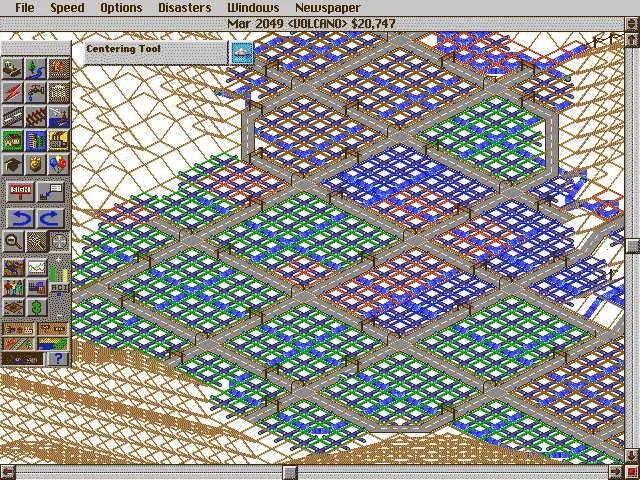Choose the Education graduation cap tool
Image resolution: width=640 pixels, height=480 pixels.
pyautogui.click(x=12, y=165)
